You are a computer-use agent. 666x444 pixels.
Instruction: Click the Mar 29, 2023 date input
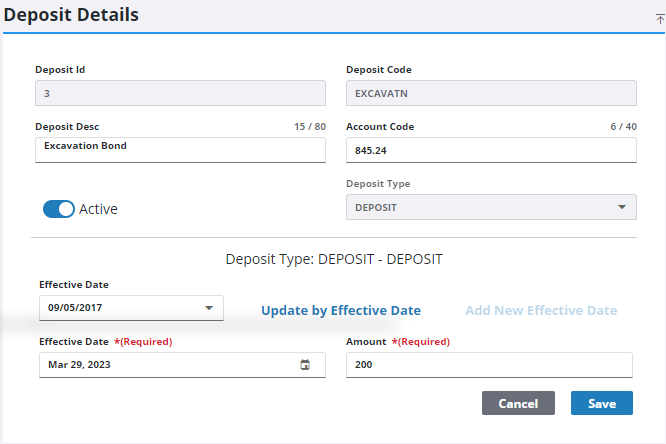(x=170, y=365)
